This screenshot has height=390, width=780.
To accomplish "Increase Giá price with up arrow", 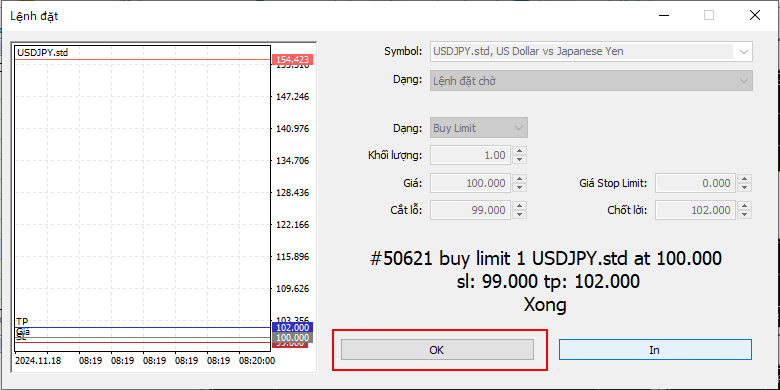I will pos(519,179).
